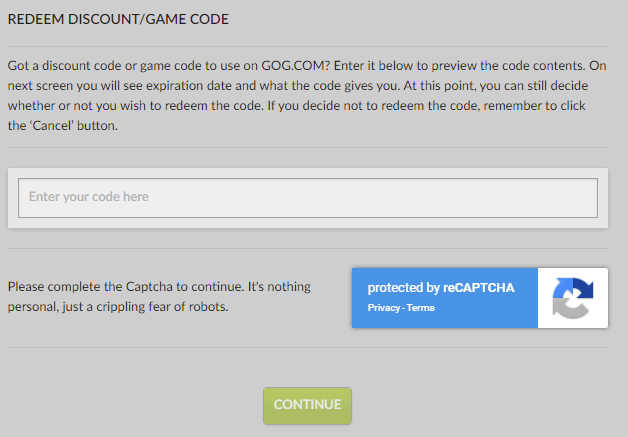This screenshot has width=628, height=437.
Task: Click the 'protected by reCAPTCHA' label
Action: [x=441, y=288]
